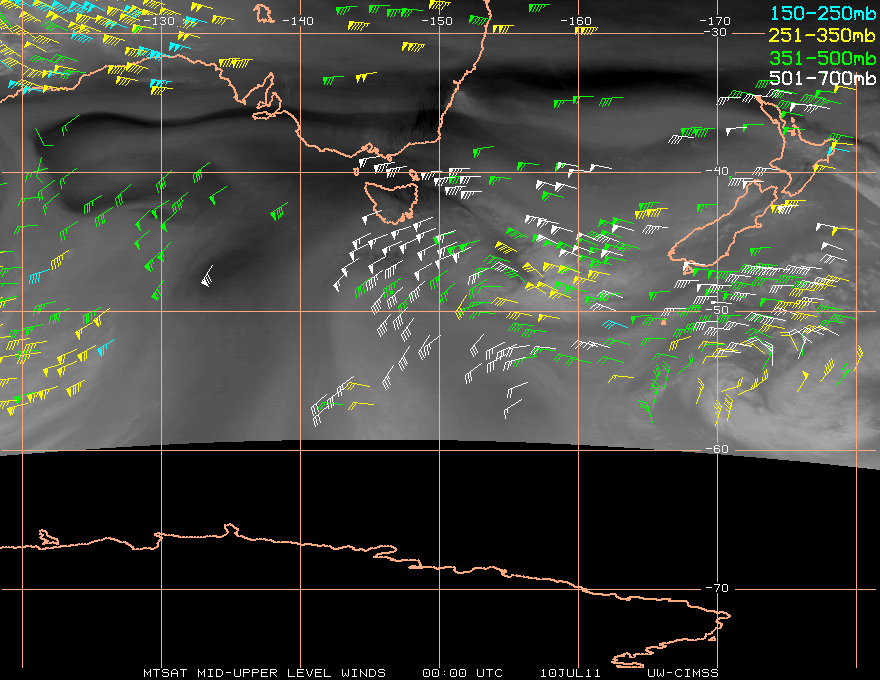Click the -30 latitude label
Viewport: 880px width, 680px height.
coord(716,32)
